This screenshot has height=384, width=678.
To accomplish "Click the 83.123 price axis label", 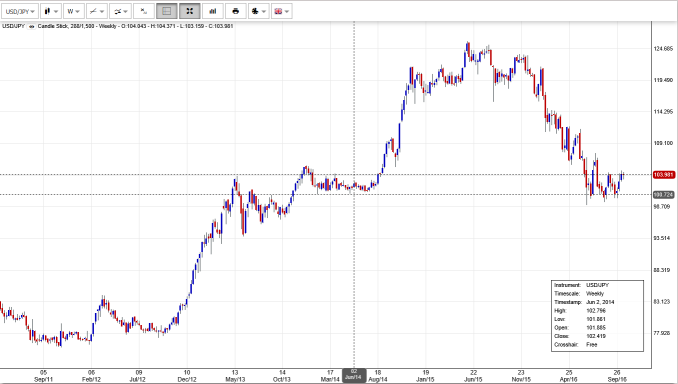I will click(x=662, y=301).
